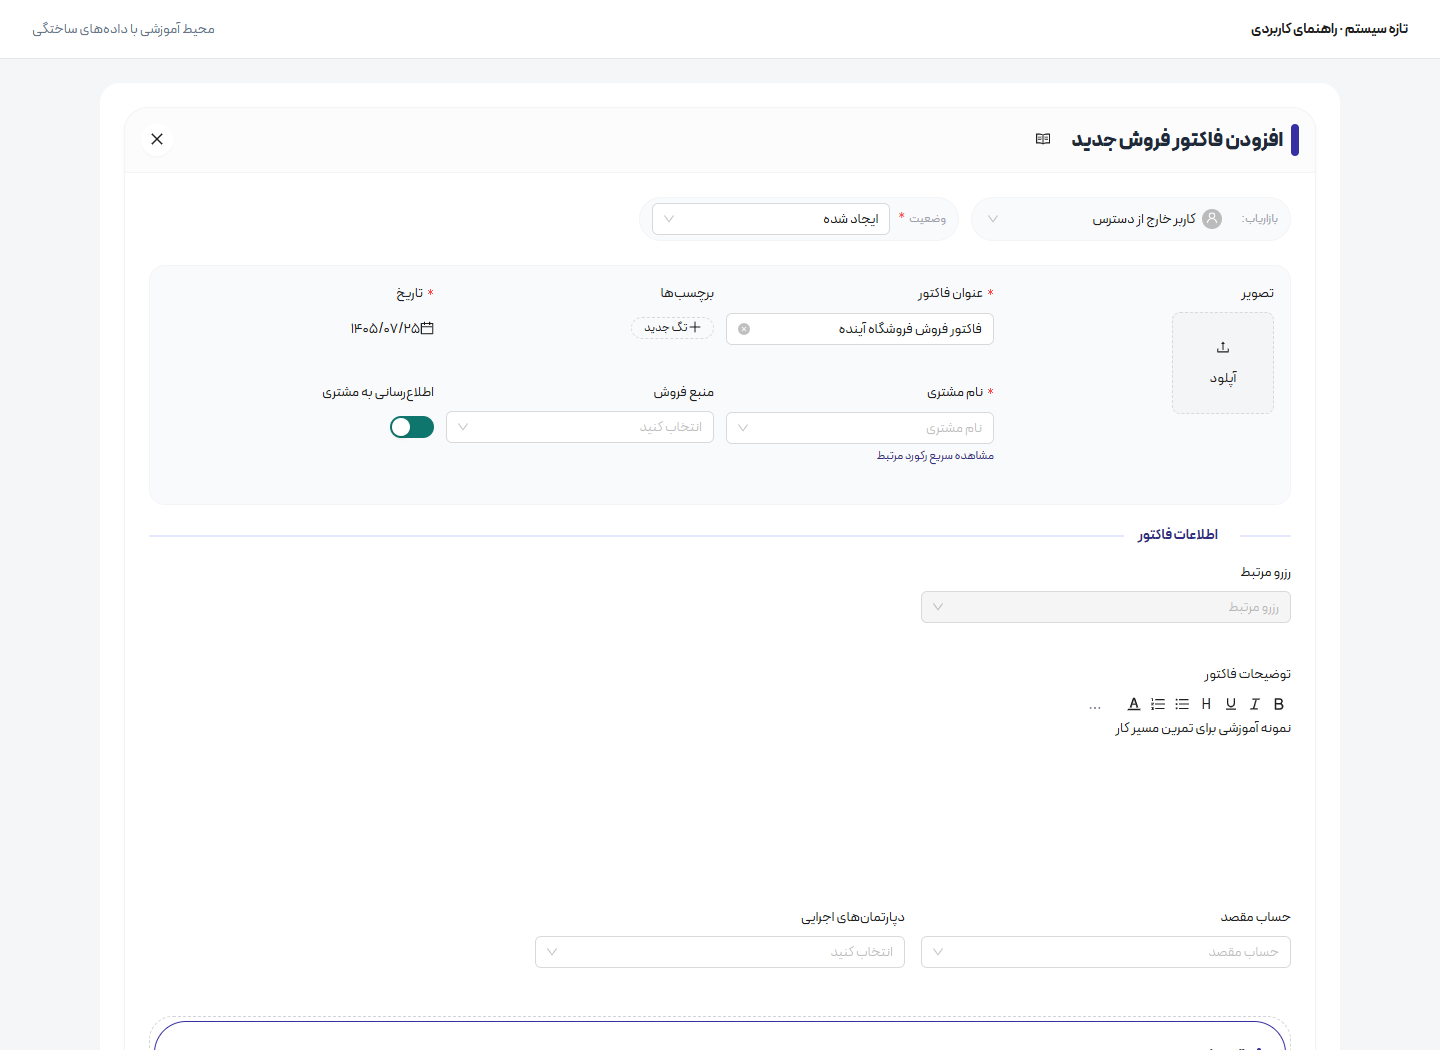This screenshot has width=1440, height=1050.
Task: Click the upload image icon
Action: pyautogui.click(x=1223, y=347)
